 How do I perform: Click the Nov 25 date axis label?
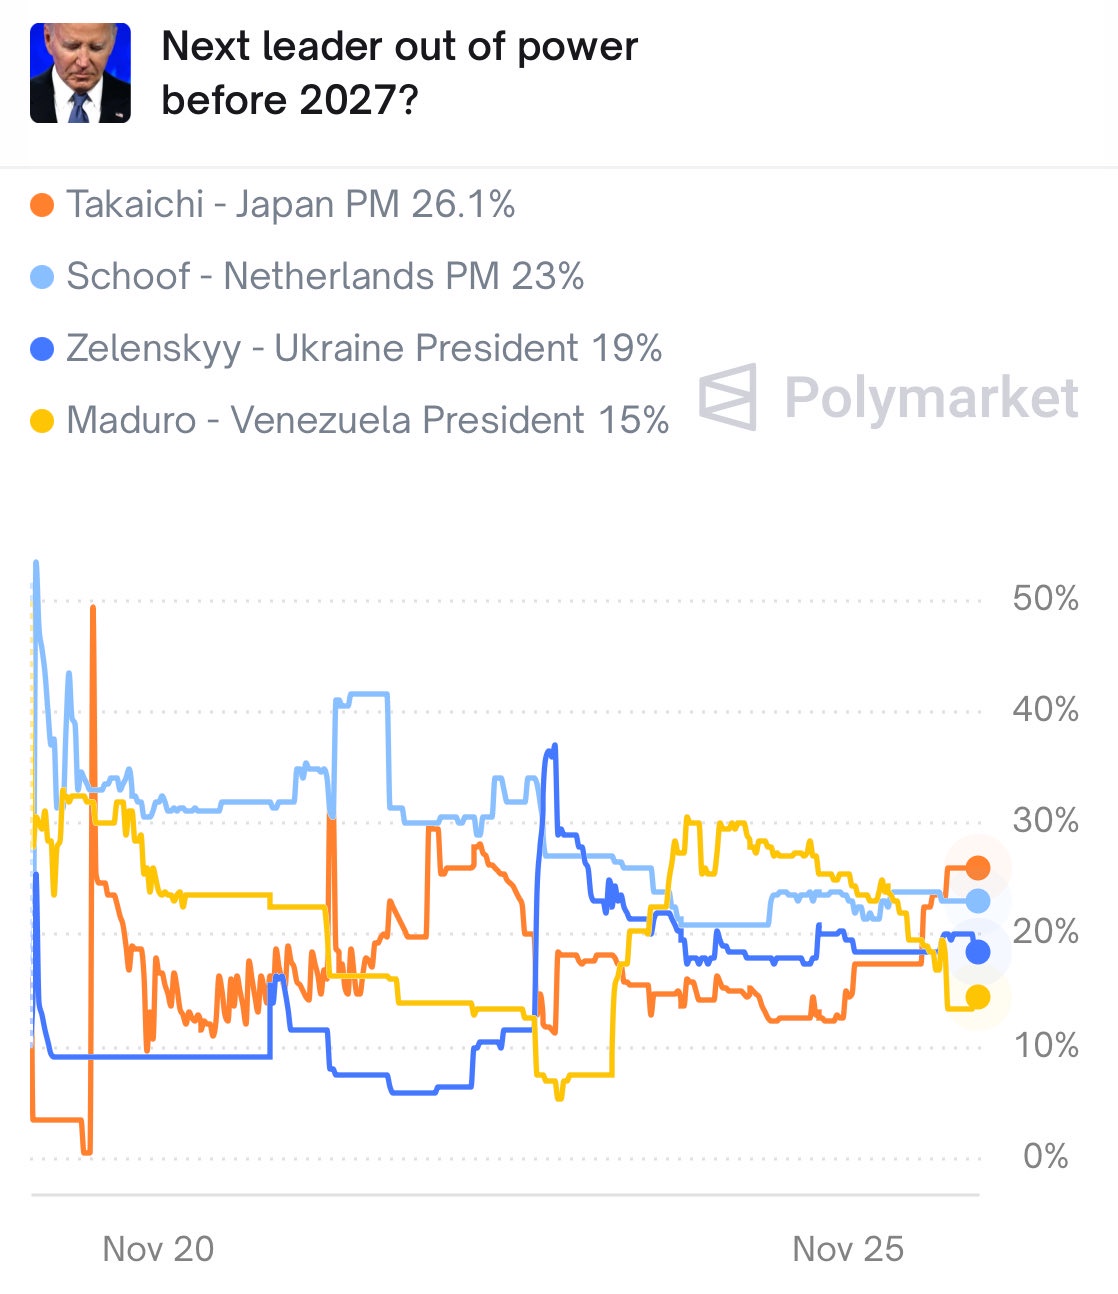(x=848, y=1249)
